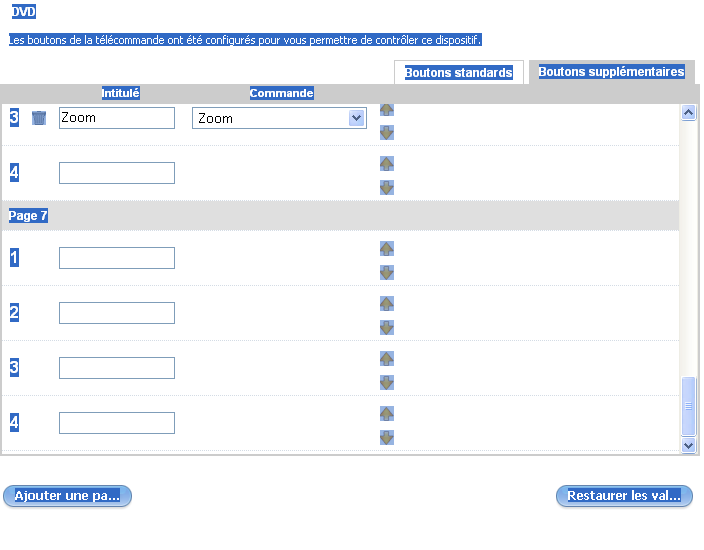Viewport: 704px width, 550px height.
Task: Click Page 7 button 1 label field
Action: 117,258
